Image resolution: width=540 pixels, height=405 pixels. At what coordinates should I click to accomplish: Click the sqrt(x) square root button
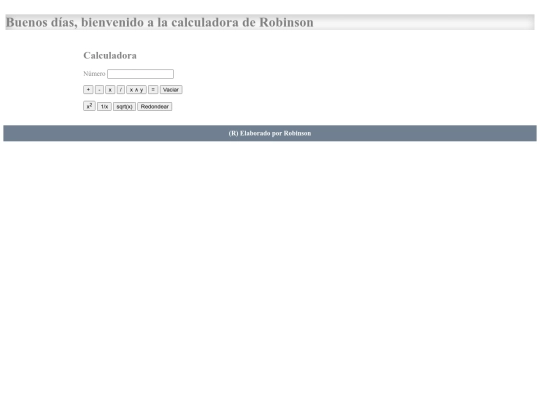[x=124, y=107]
